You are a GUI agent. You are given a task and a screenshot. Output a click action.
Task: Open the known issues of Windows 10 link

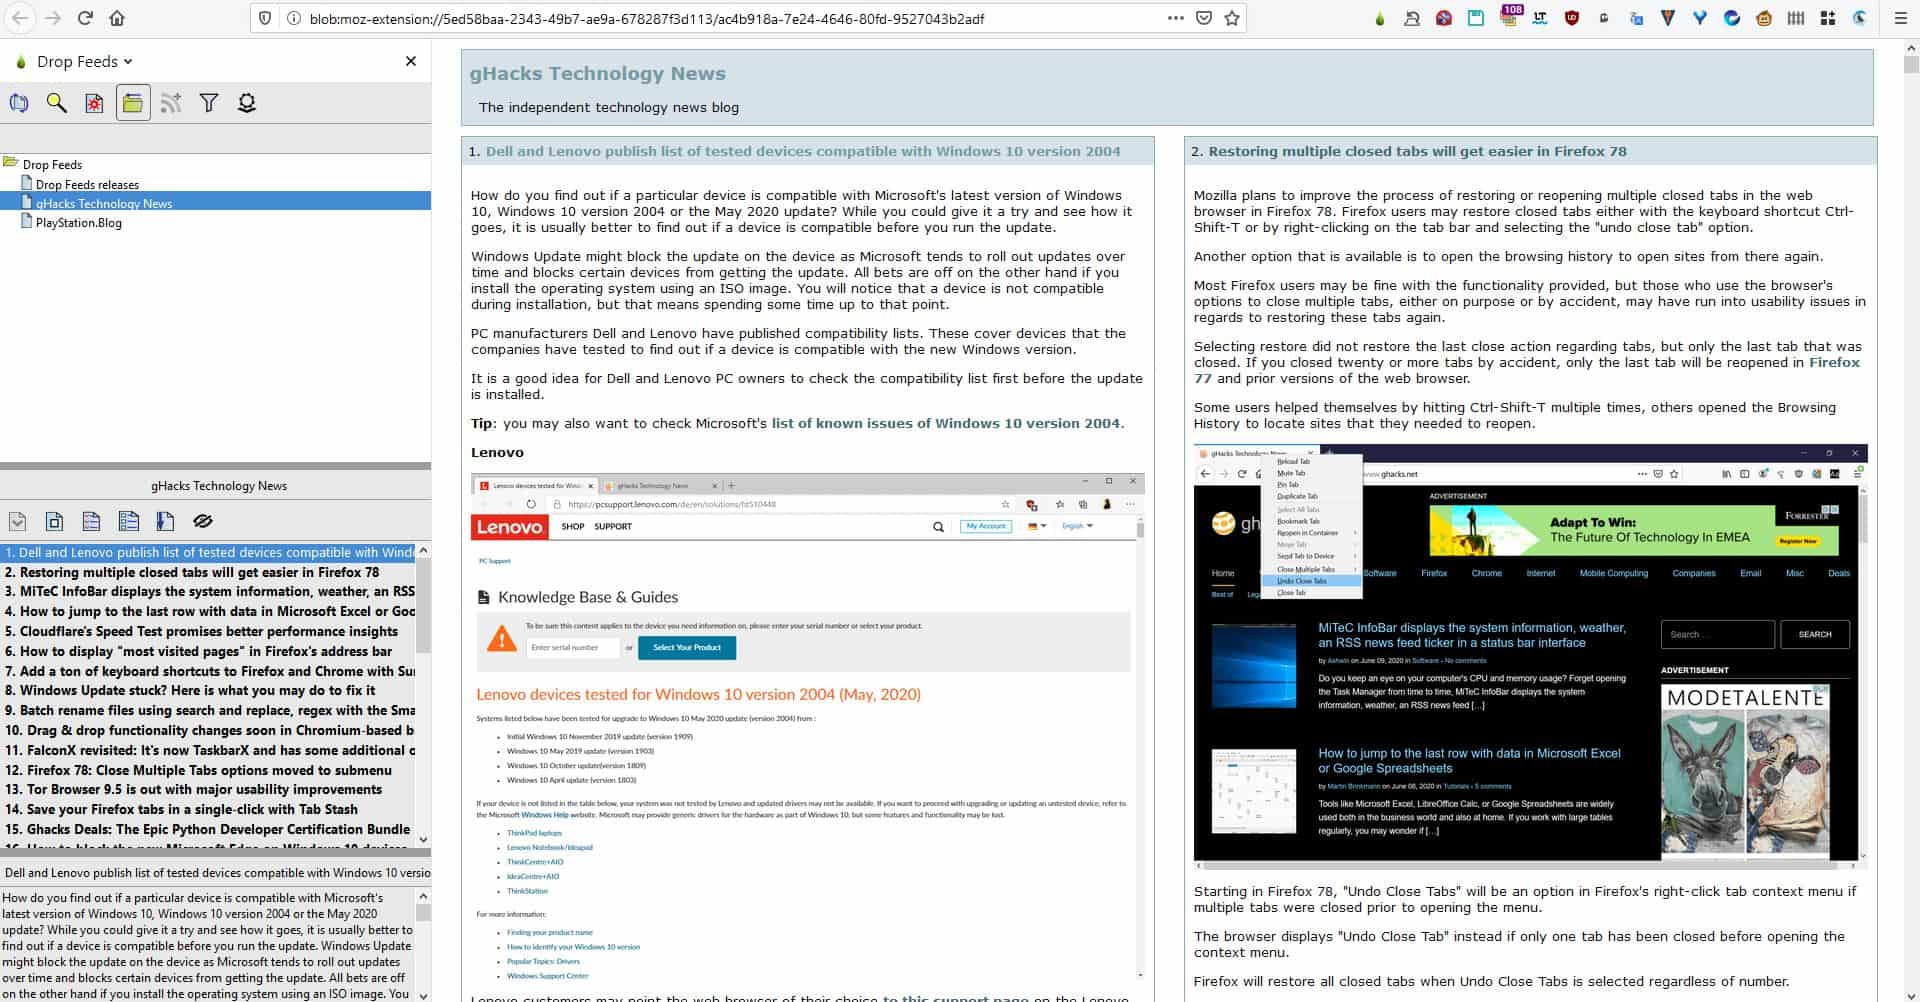[946, 423]
